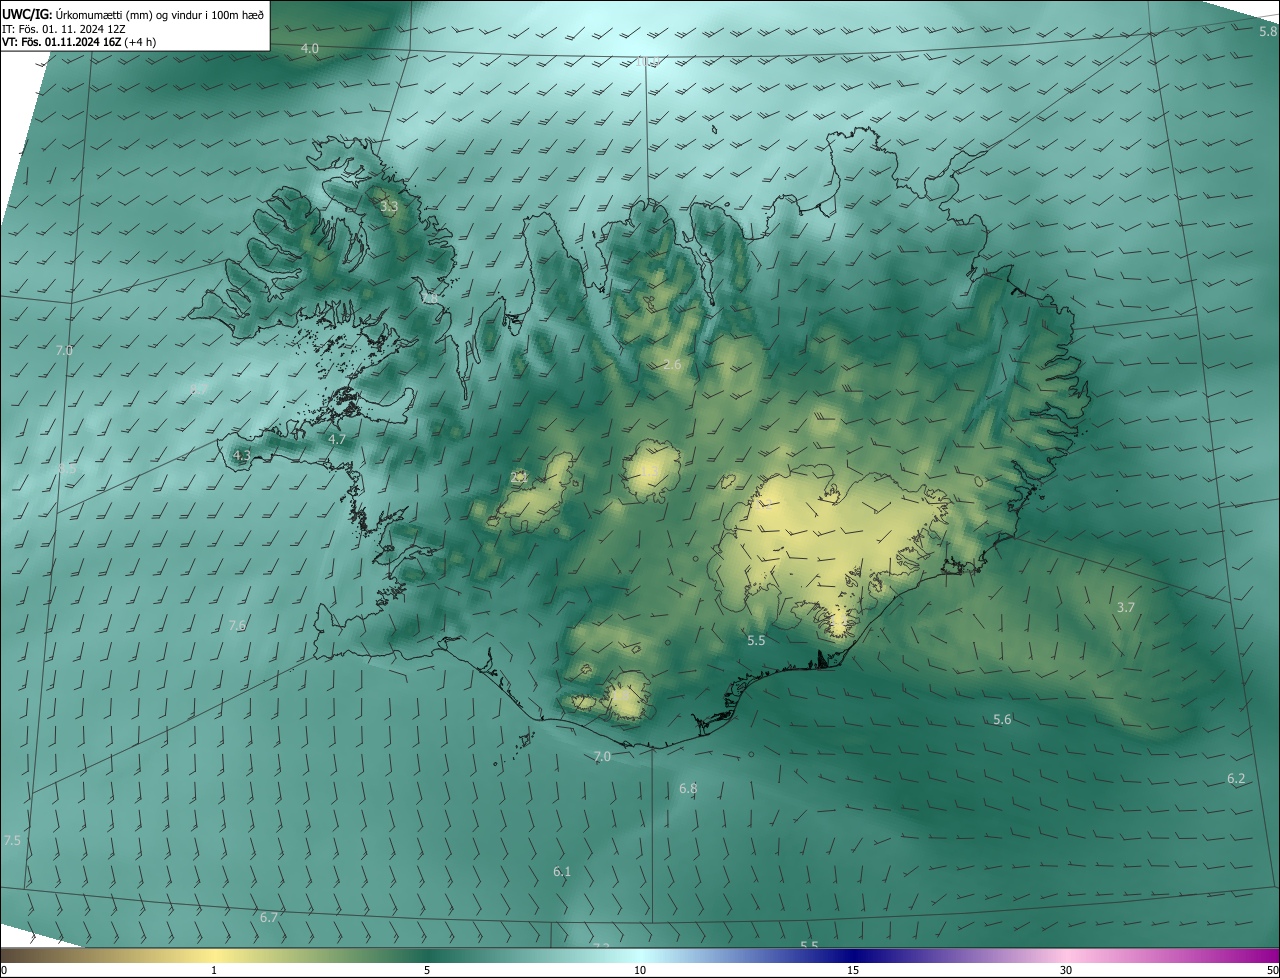The height and width of the screenshot is (978, 1280).
Task: Click the 7.0 value in the western sea
Action: (64, 350)
